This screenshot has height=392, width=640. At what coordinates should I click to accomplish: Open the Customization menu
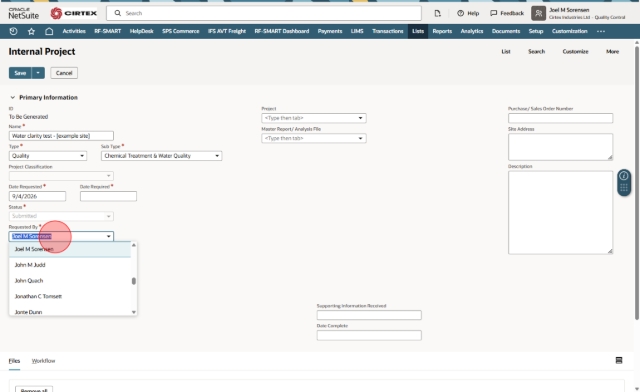click(569, 31)
